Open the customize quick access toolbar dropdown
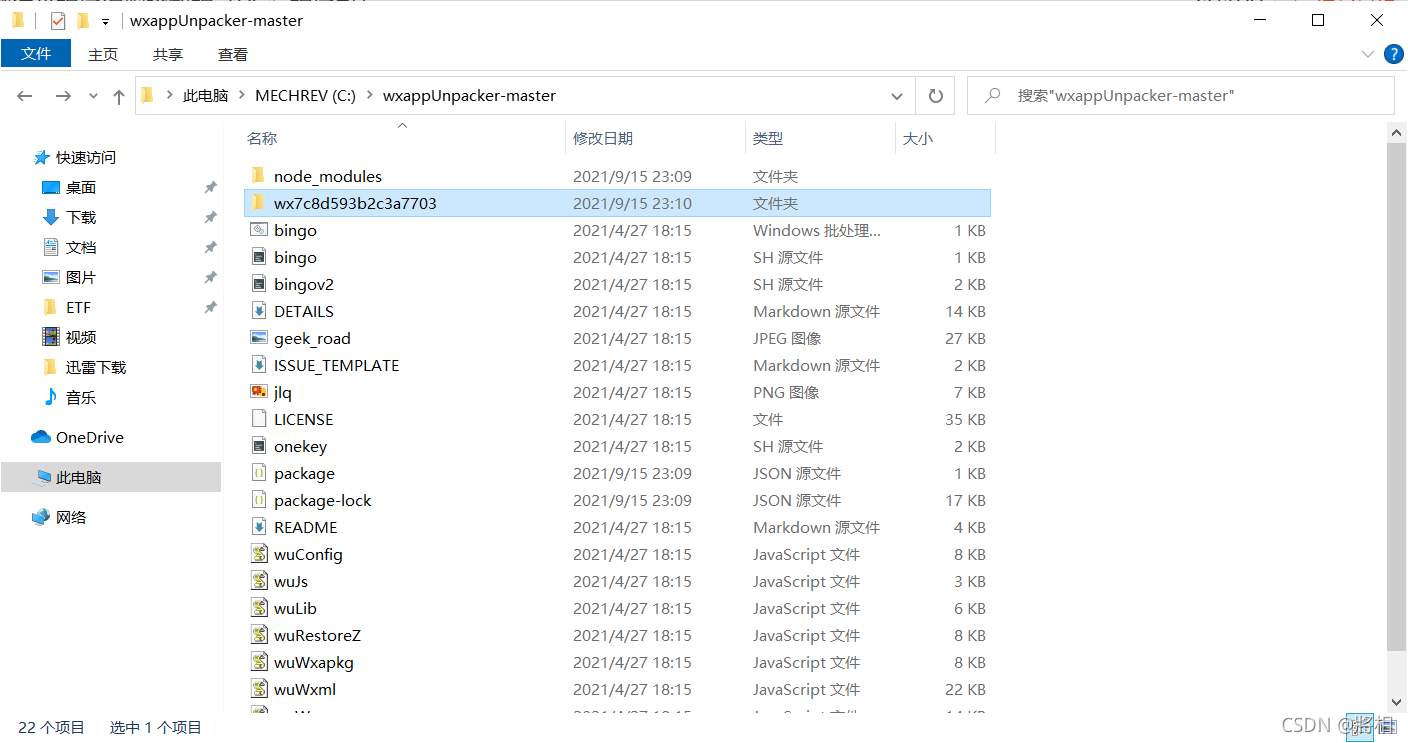1408x743 pixels. (x=104, y=21)
